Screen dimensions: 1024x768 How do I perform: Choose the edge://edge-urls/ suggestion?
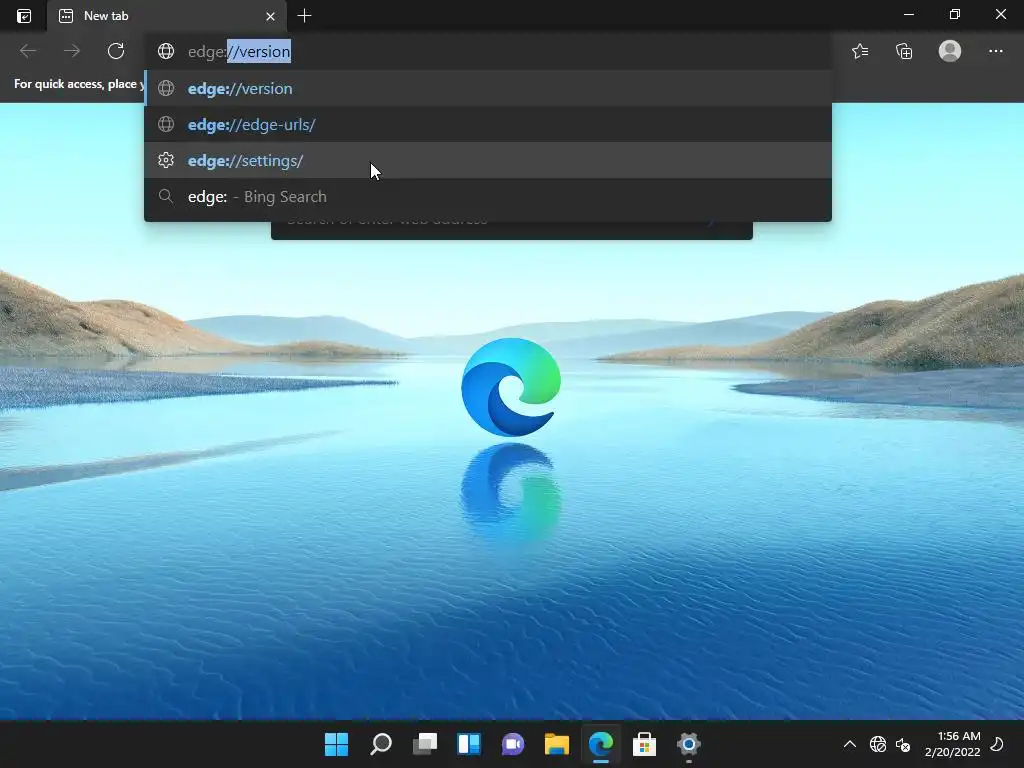pyautogui.click(x=488, y=124)
